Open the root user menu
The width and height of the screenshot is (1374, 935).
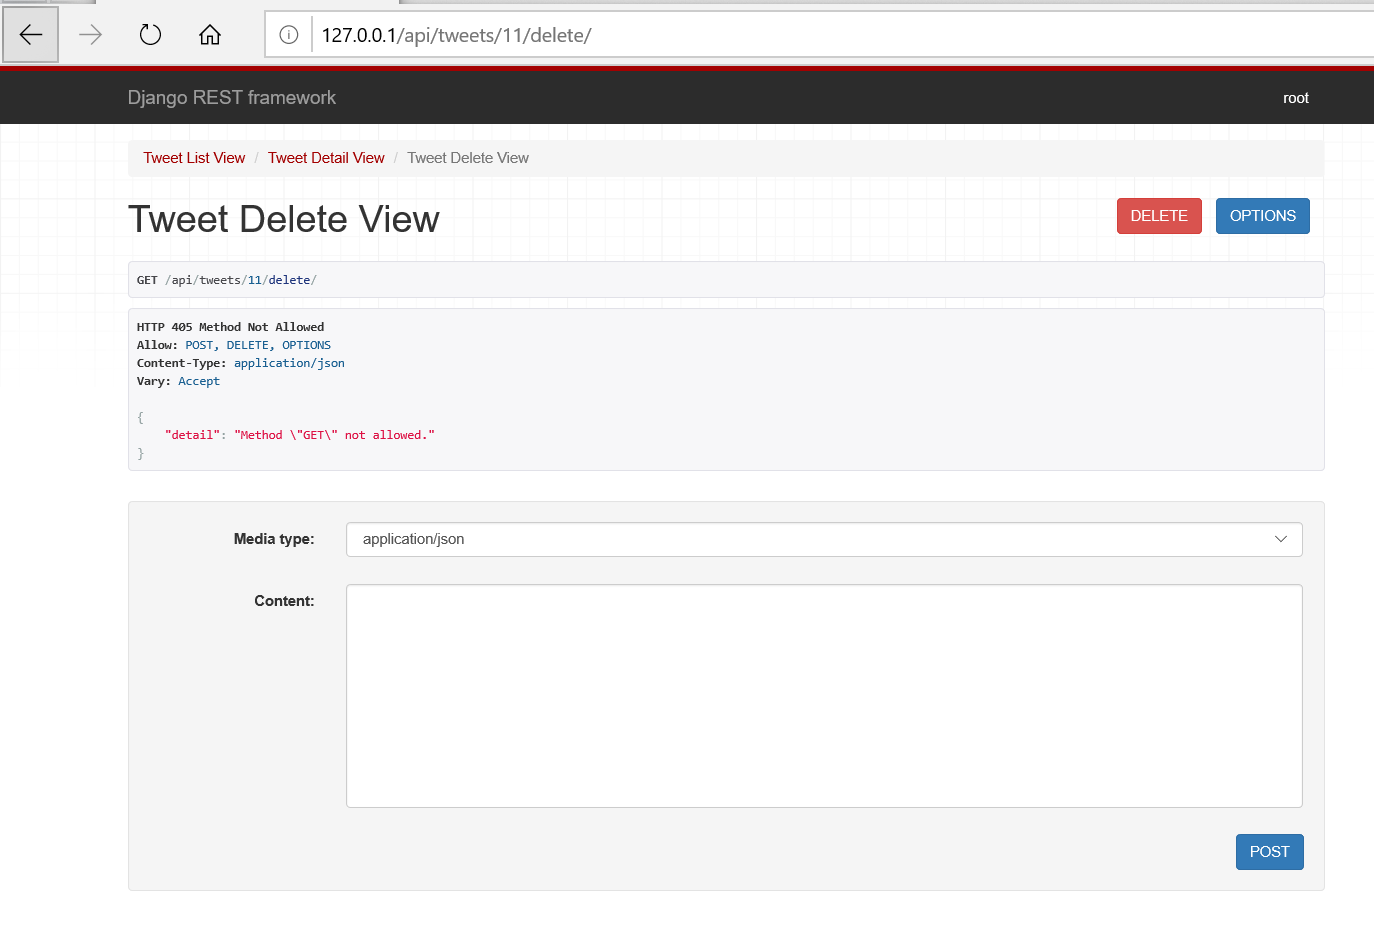[x=1295, y=98]
